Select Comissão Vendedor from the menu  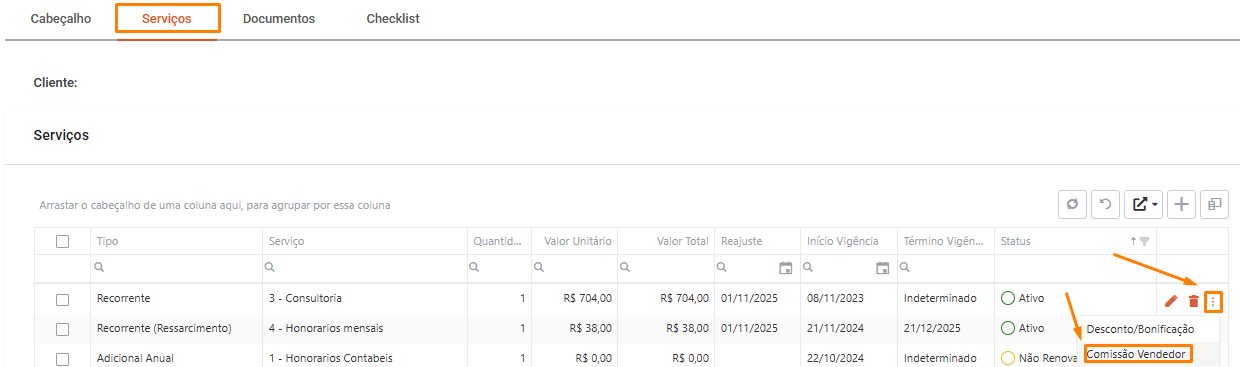click(x=1137, y=354)
